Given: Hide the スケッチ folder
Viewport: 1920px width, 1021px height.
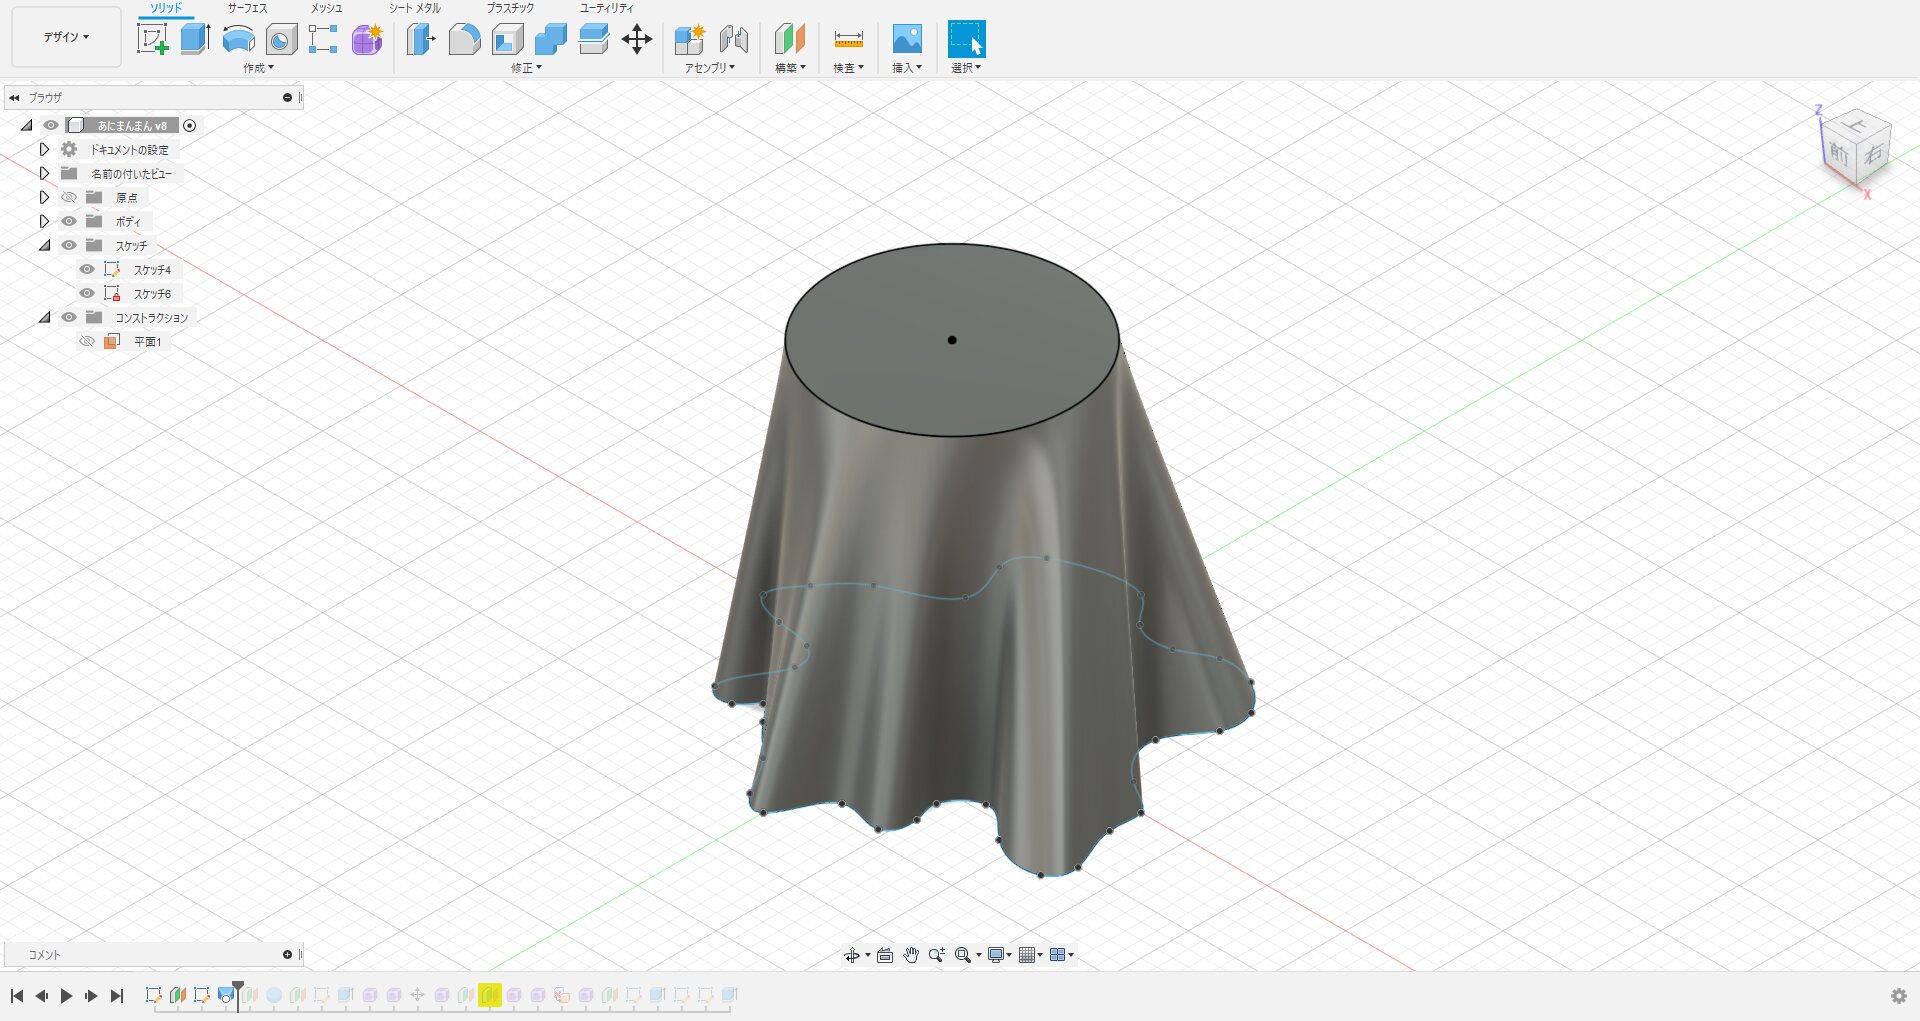Looking at the screenshot, I should pyautogui.click(x=69, y=245).
